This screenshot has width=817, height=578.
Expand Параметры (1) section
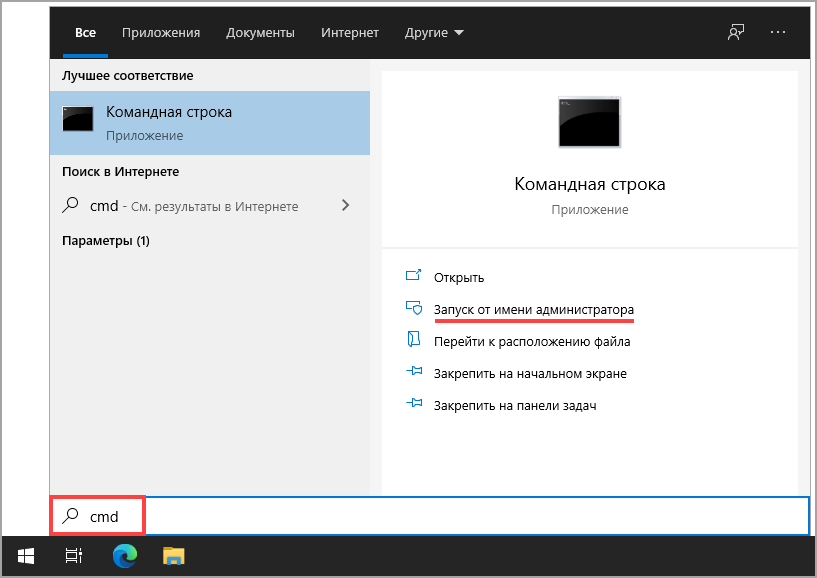[x=106, y=241]
